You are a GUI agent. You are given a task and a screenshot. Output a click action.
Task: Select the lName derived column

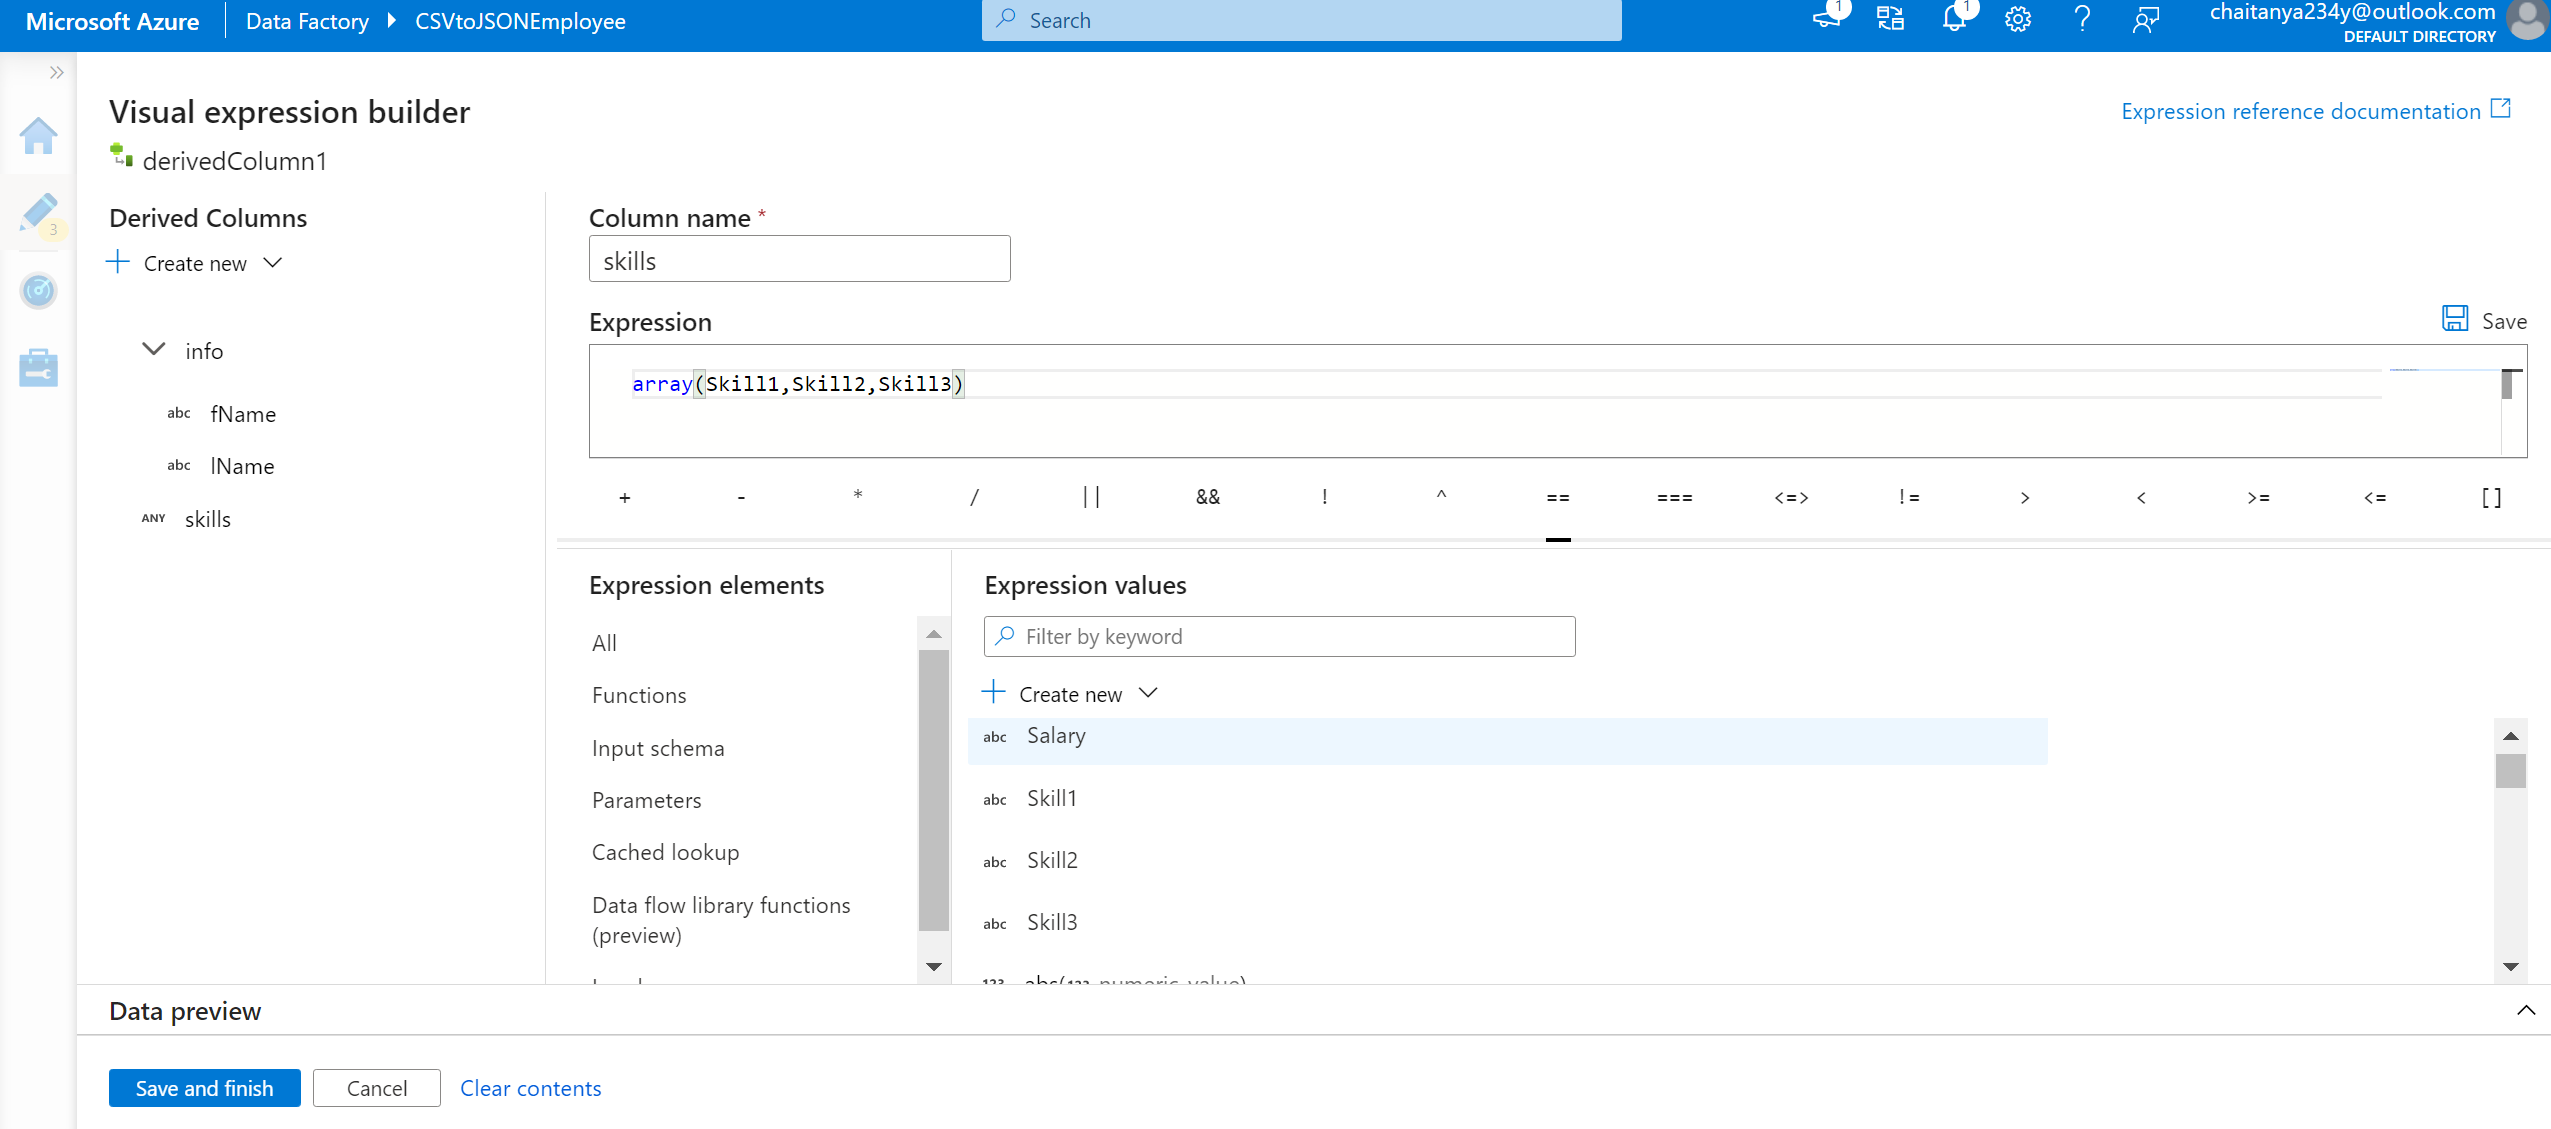pyautogui.click(x=242, y=466)
